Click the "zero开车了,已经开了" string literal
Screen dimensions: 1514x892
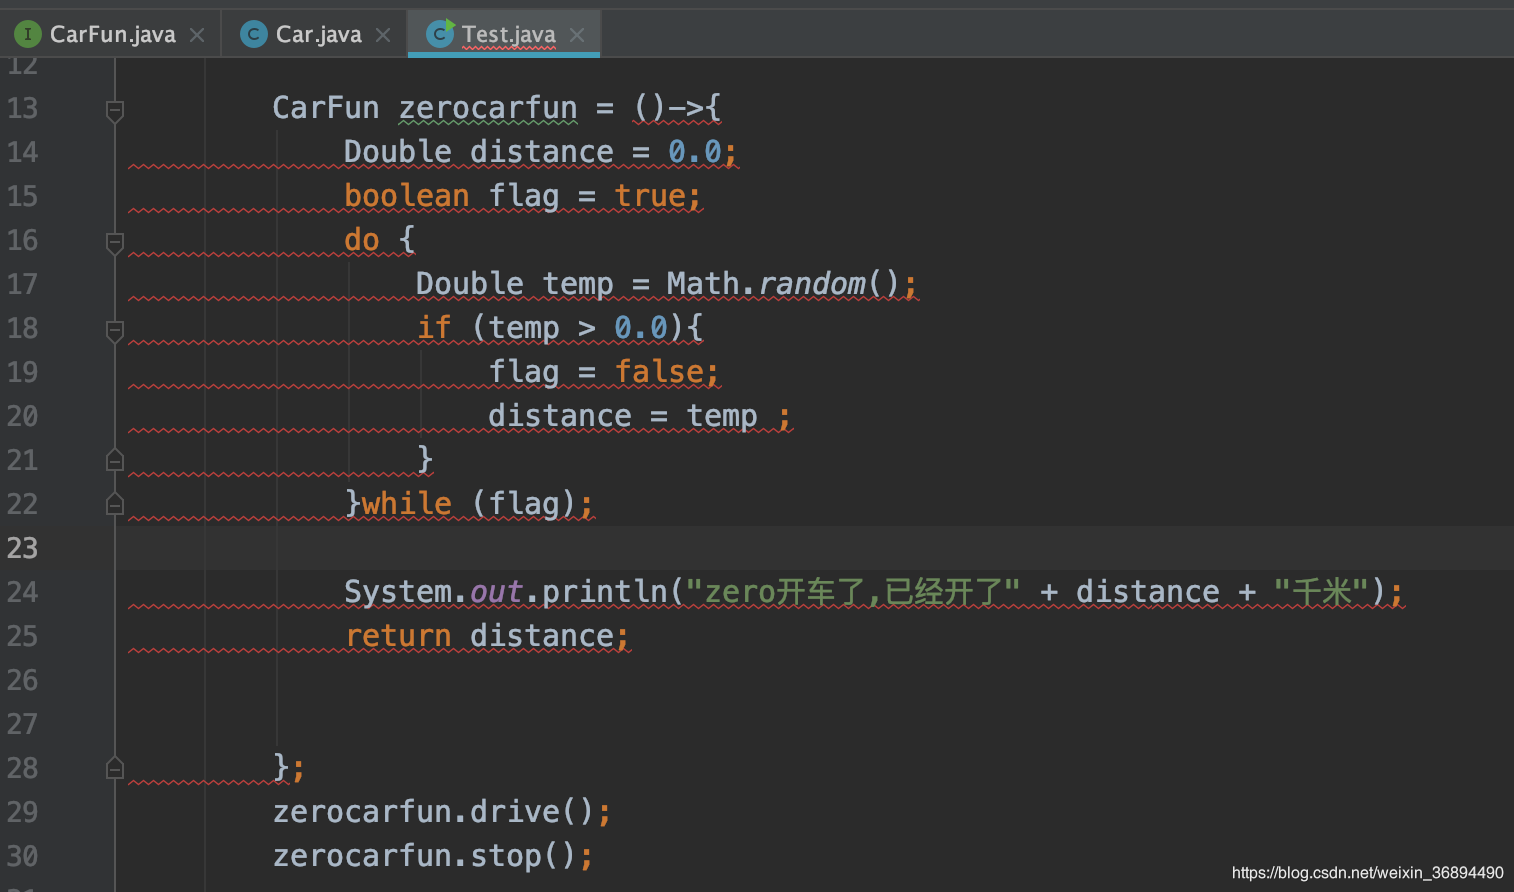pos(853,592)
